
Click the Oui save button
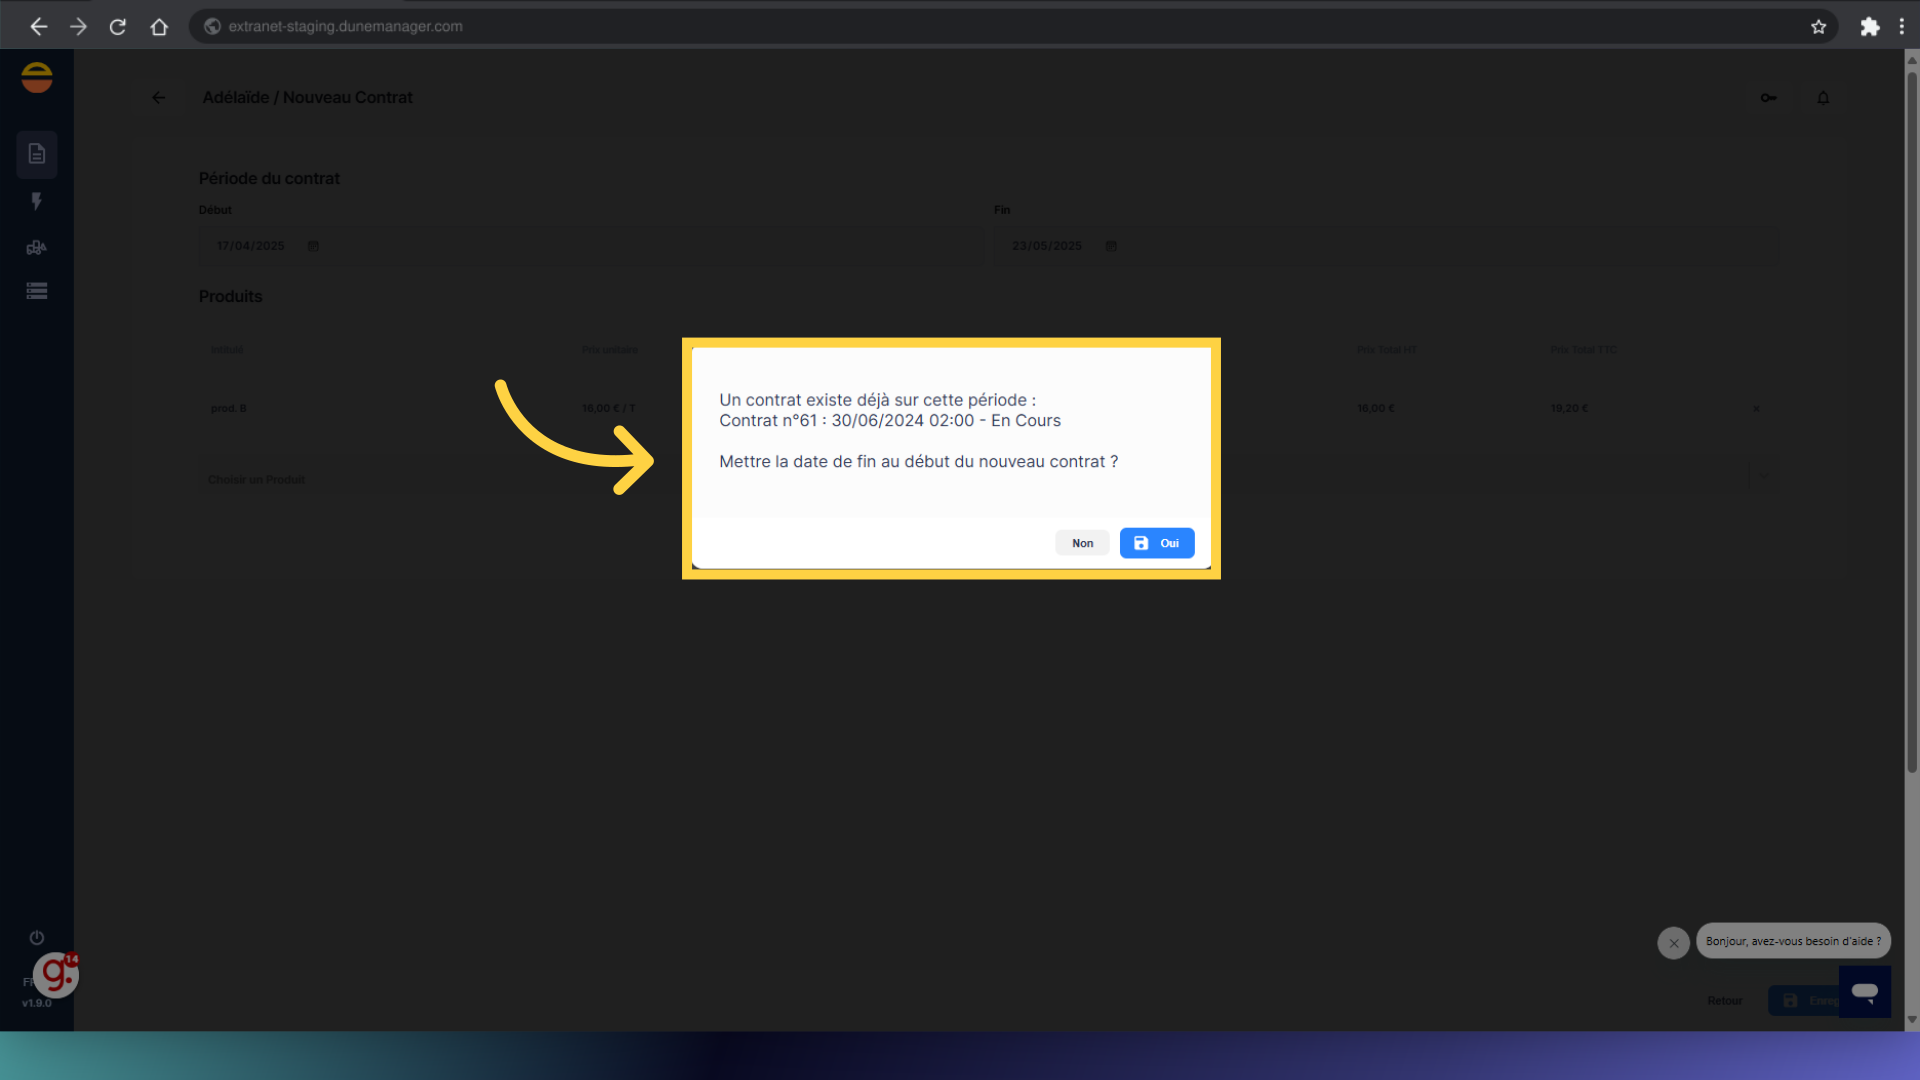1157,543
